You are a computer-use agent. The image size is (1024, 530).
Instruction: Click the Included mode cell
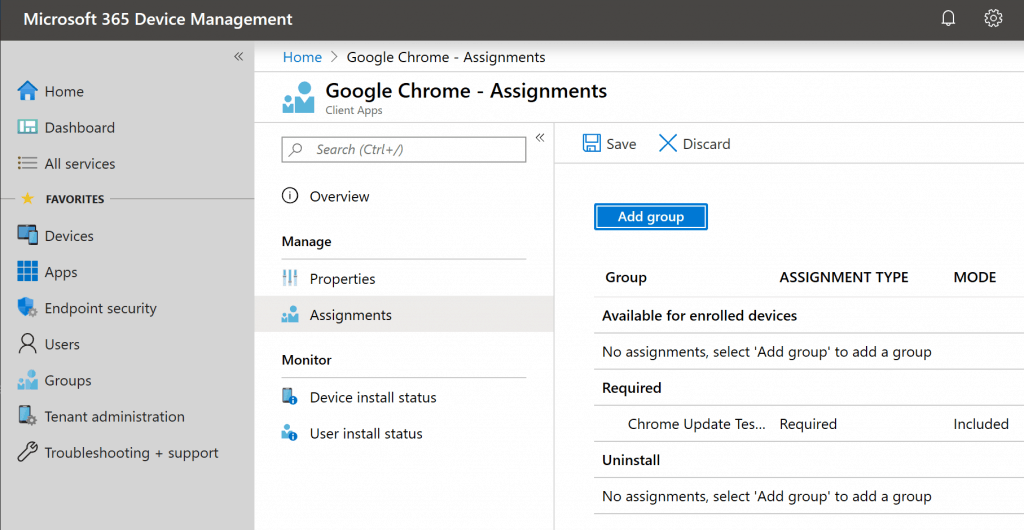(x=981, y=424)
